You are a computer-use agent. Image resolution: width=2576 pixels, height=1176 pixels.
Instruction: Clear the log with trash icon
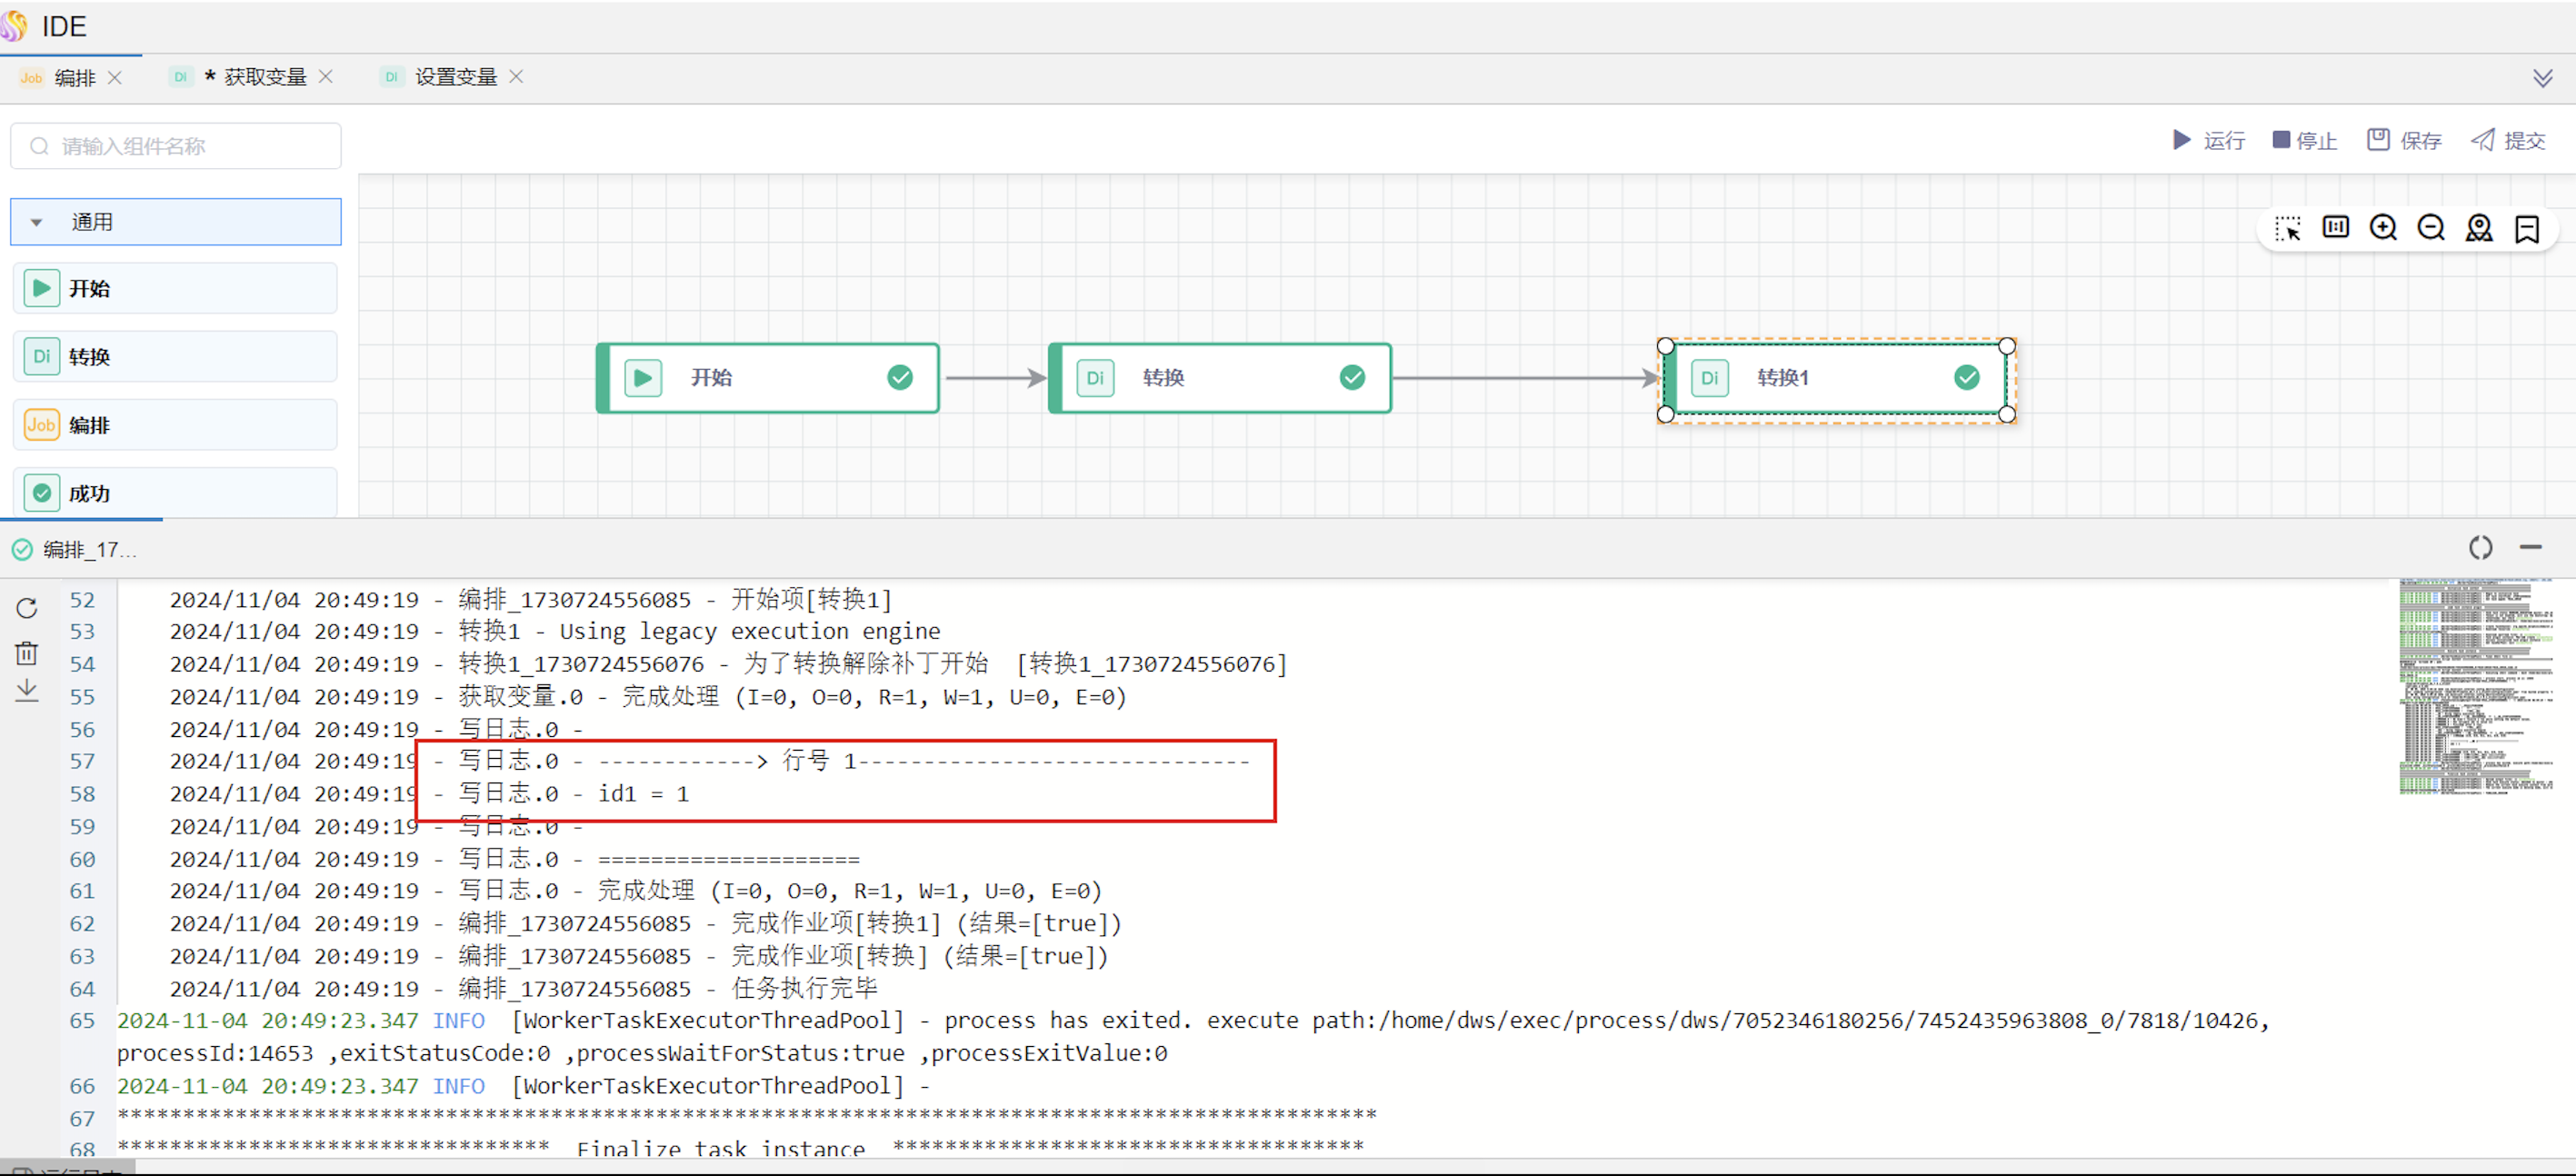[x=27, y=653]
